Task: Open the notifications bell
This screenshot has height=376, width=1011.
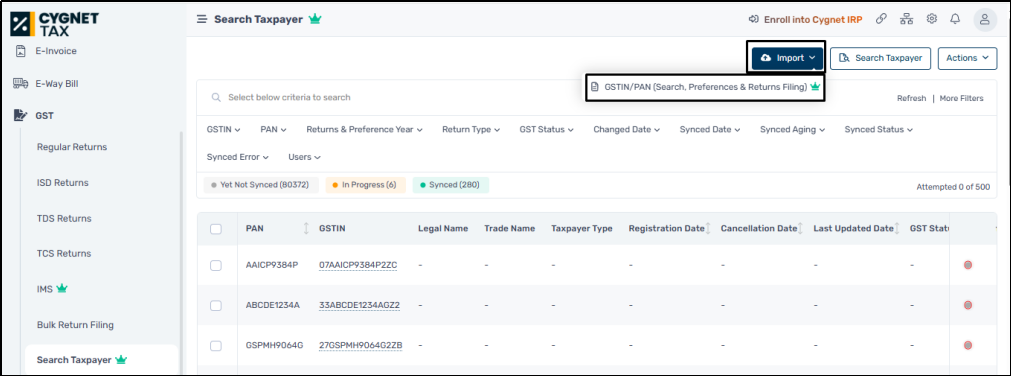Action: tap(956, 19)
